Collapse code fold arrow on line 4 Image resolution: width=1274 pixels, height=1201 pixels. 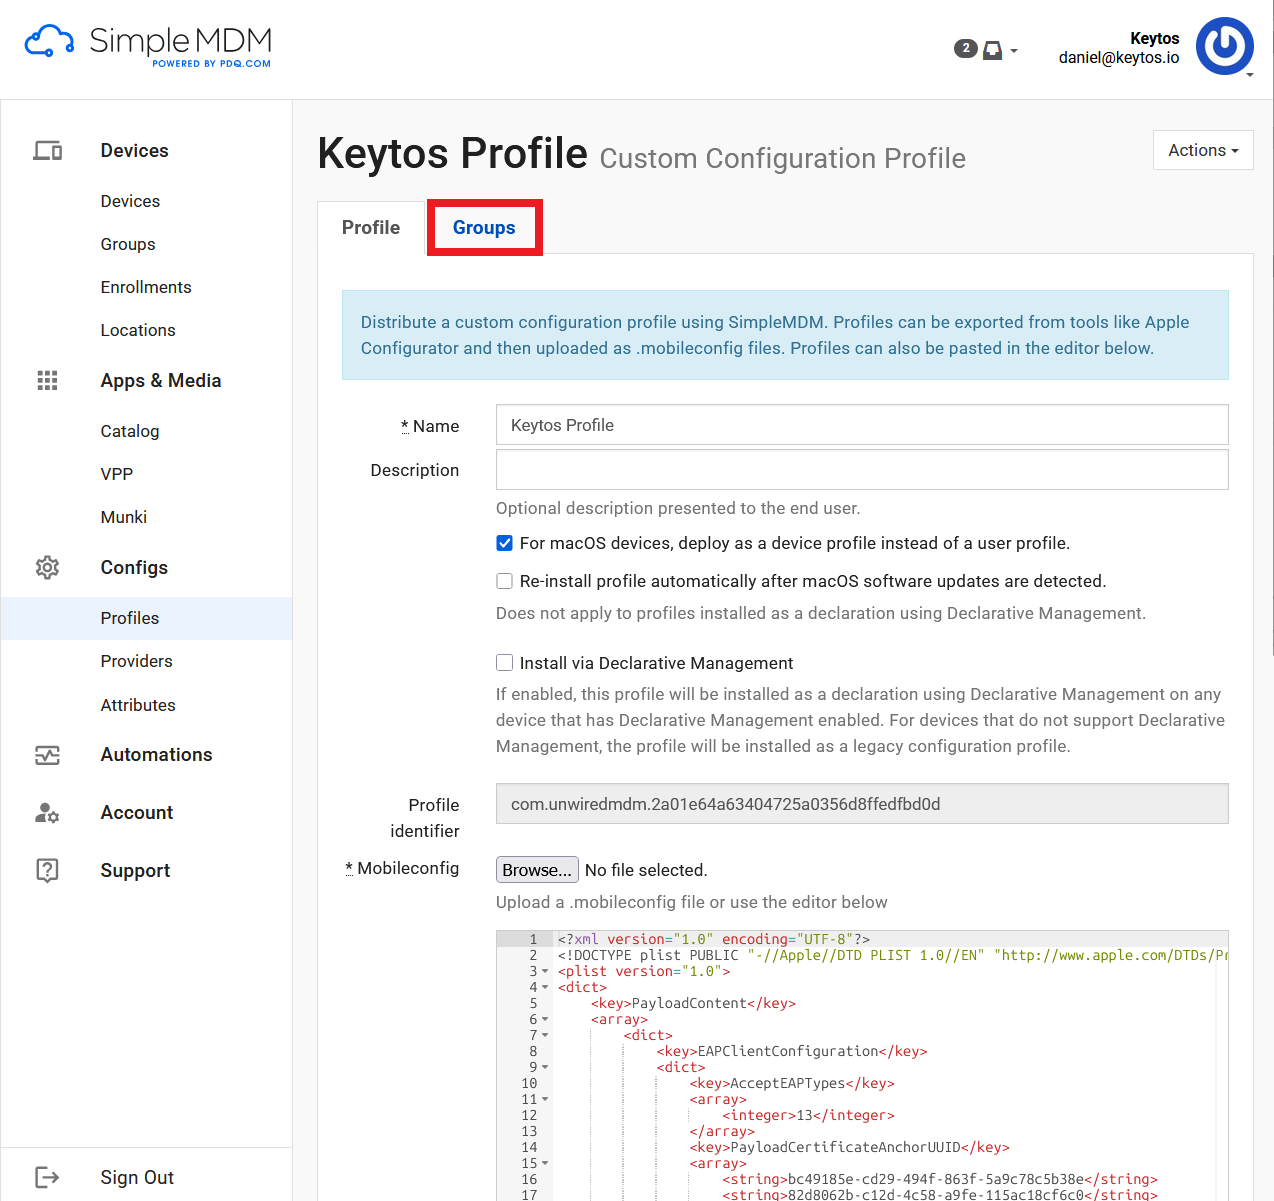coord(545,988)
